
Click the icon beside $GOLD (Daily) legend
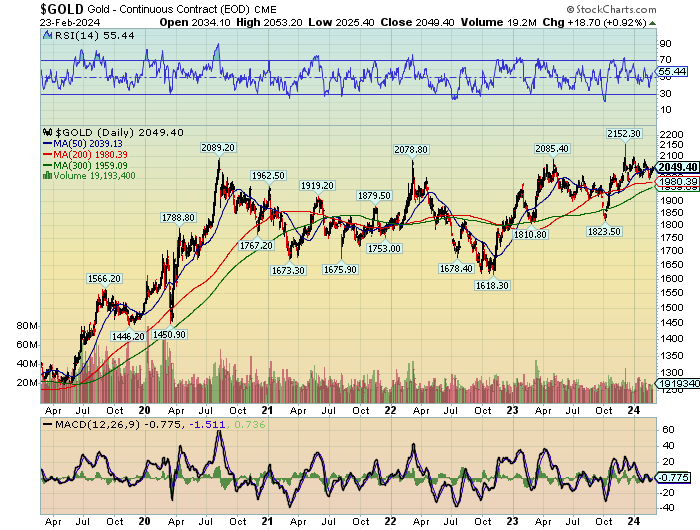pyautogui.click(x=46, y=132)
